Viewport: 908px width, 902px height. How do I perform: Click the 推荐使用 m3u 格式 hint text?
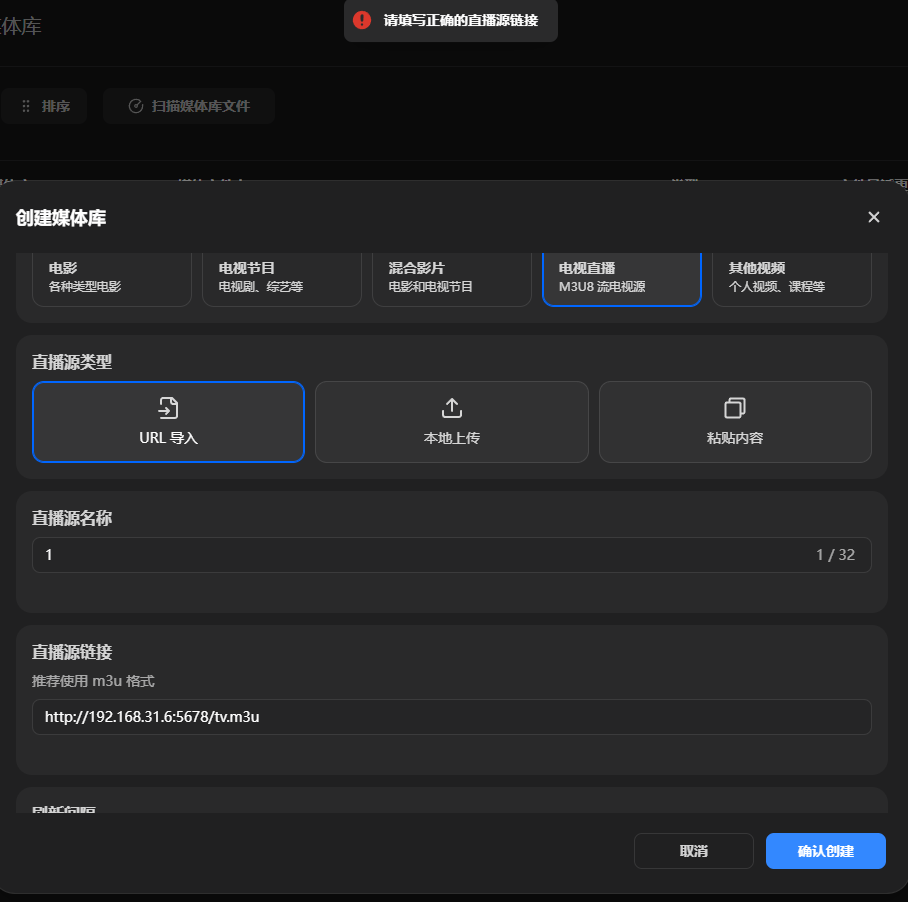[93, 681]
